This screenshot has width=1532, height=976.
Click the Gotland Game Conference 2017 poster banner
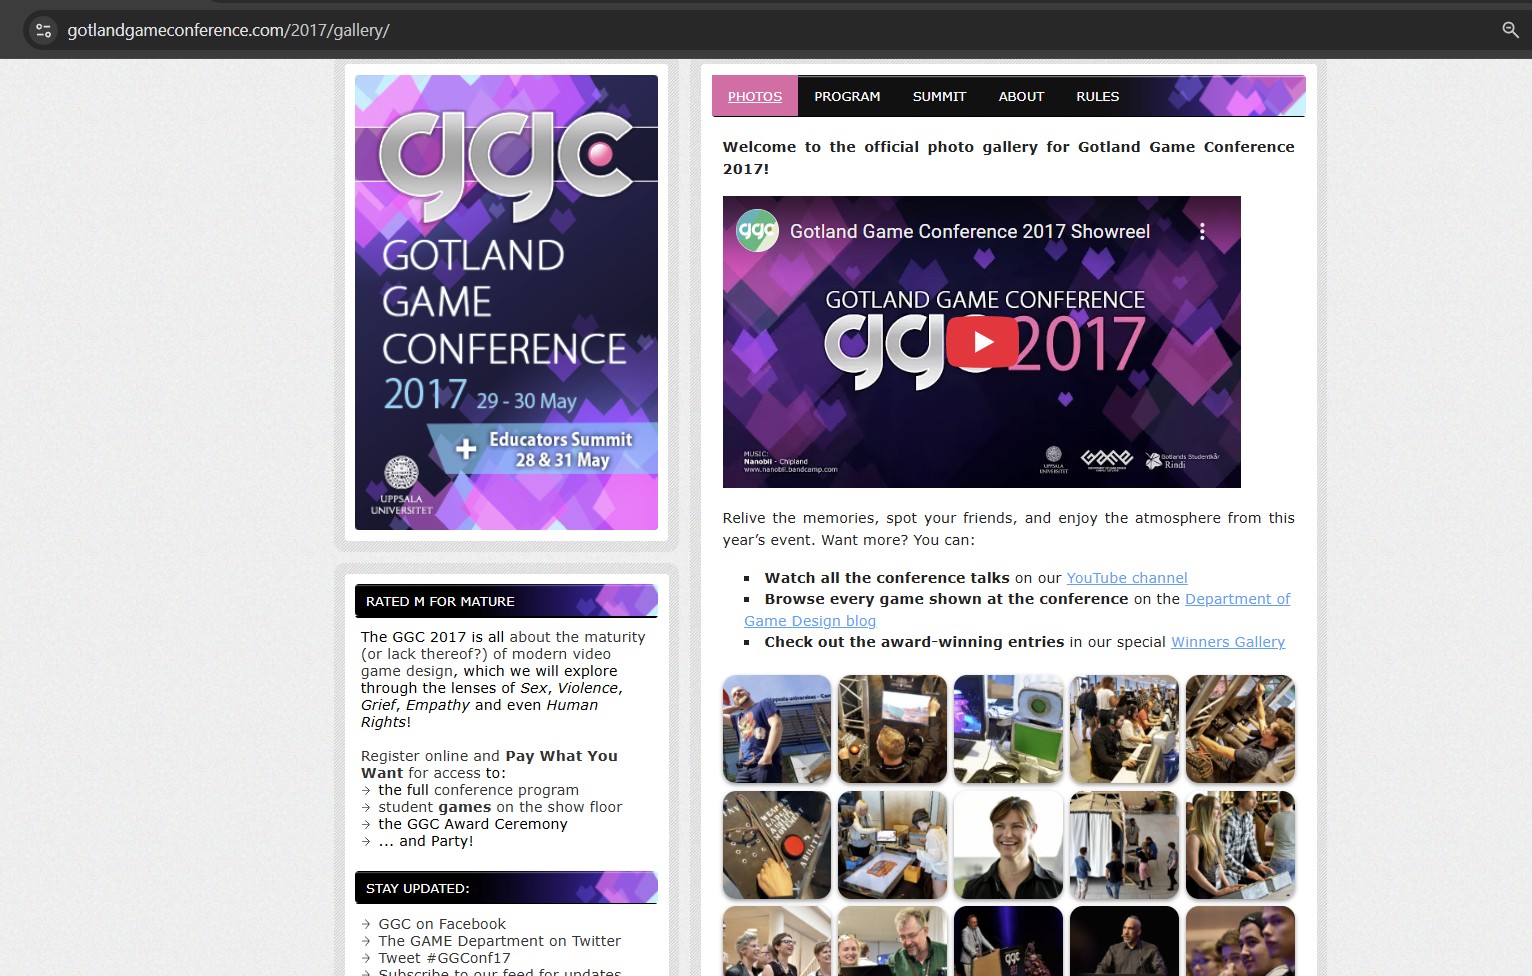[506, 302]
